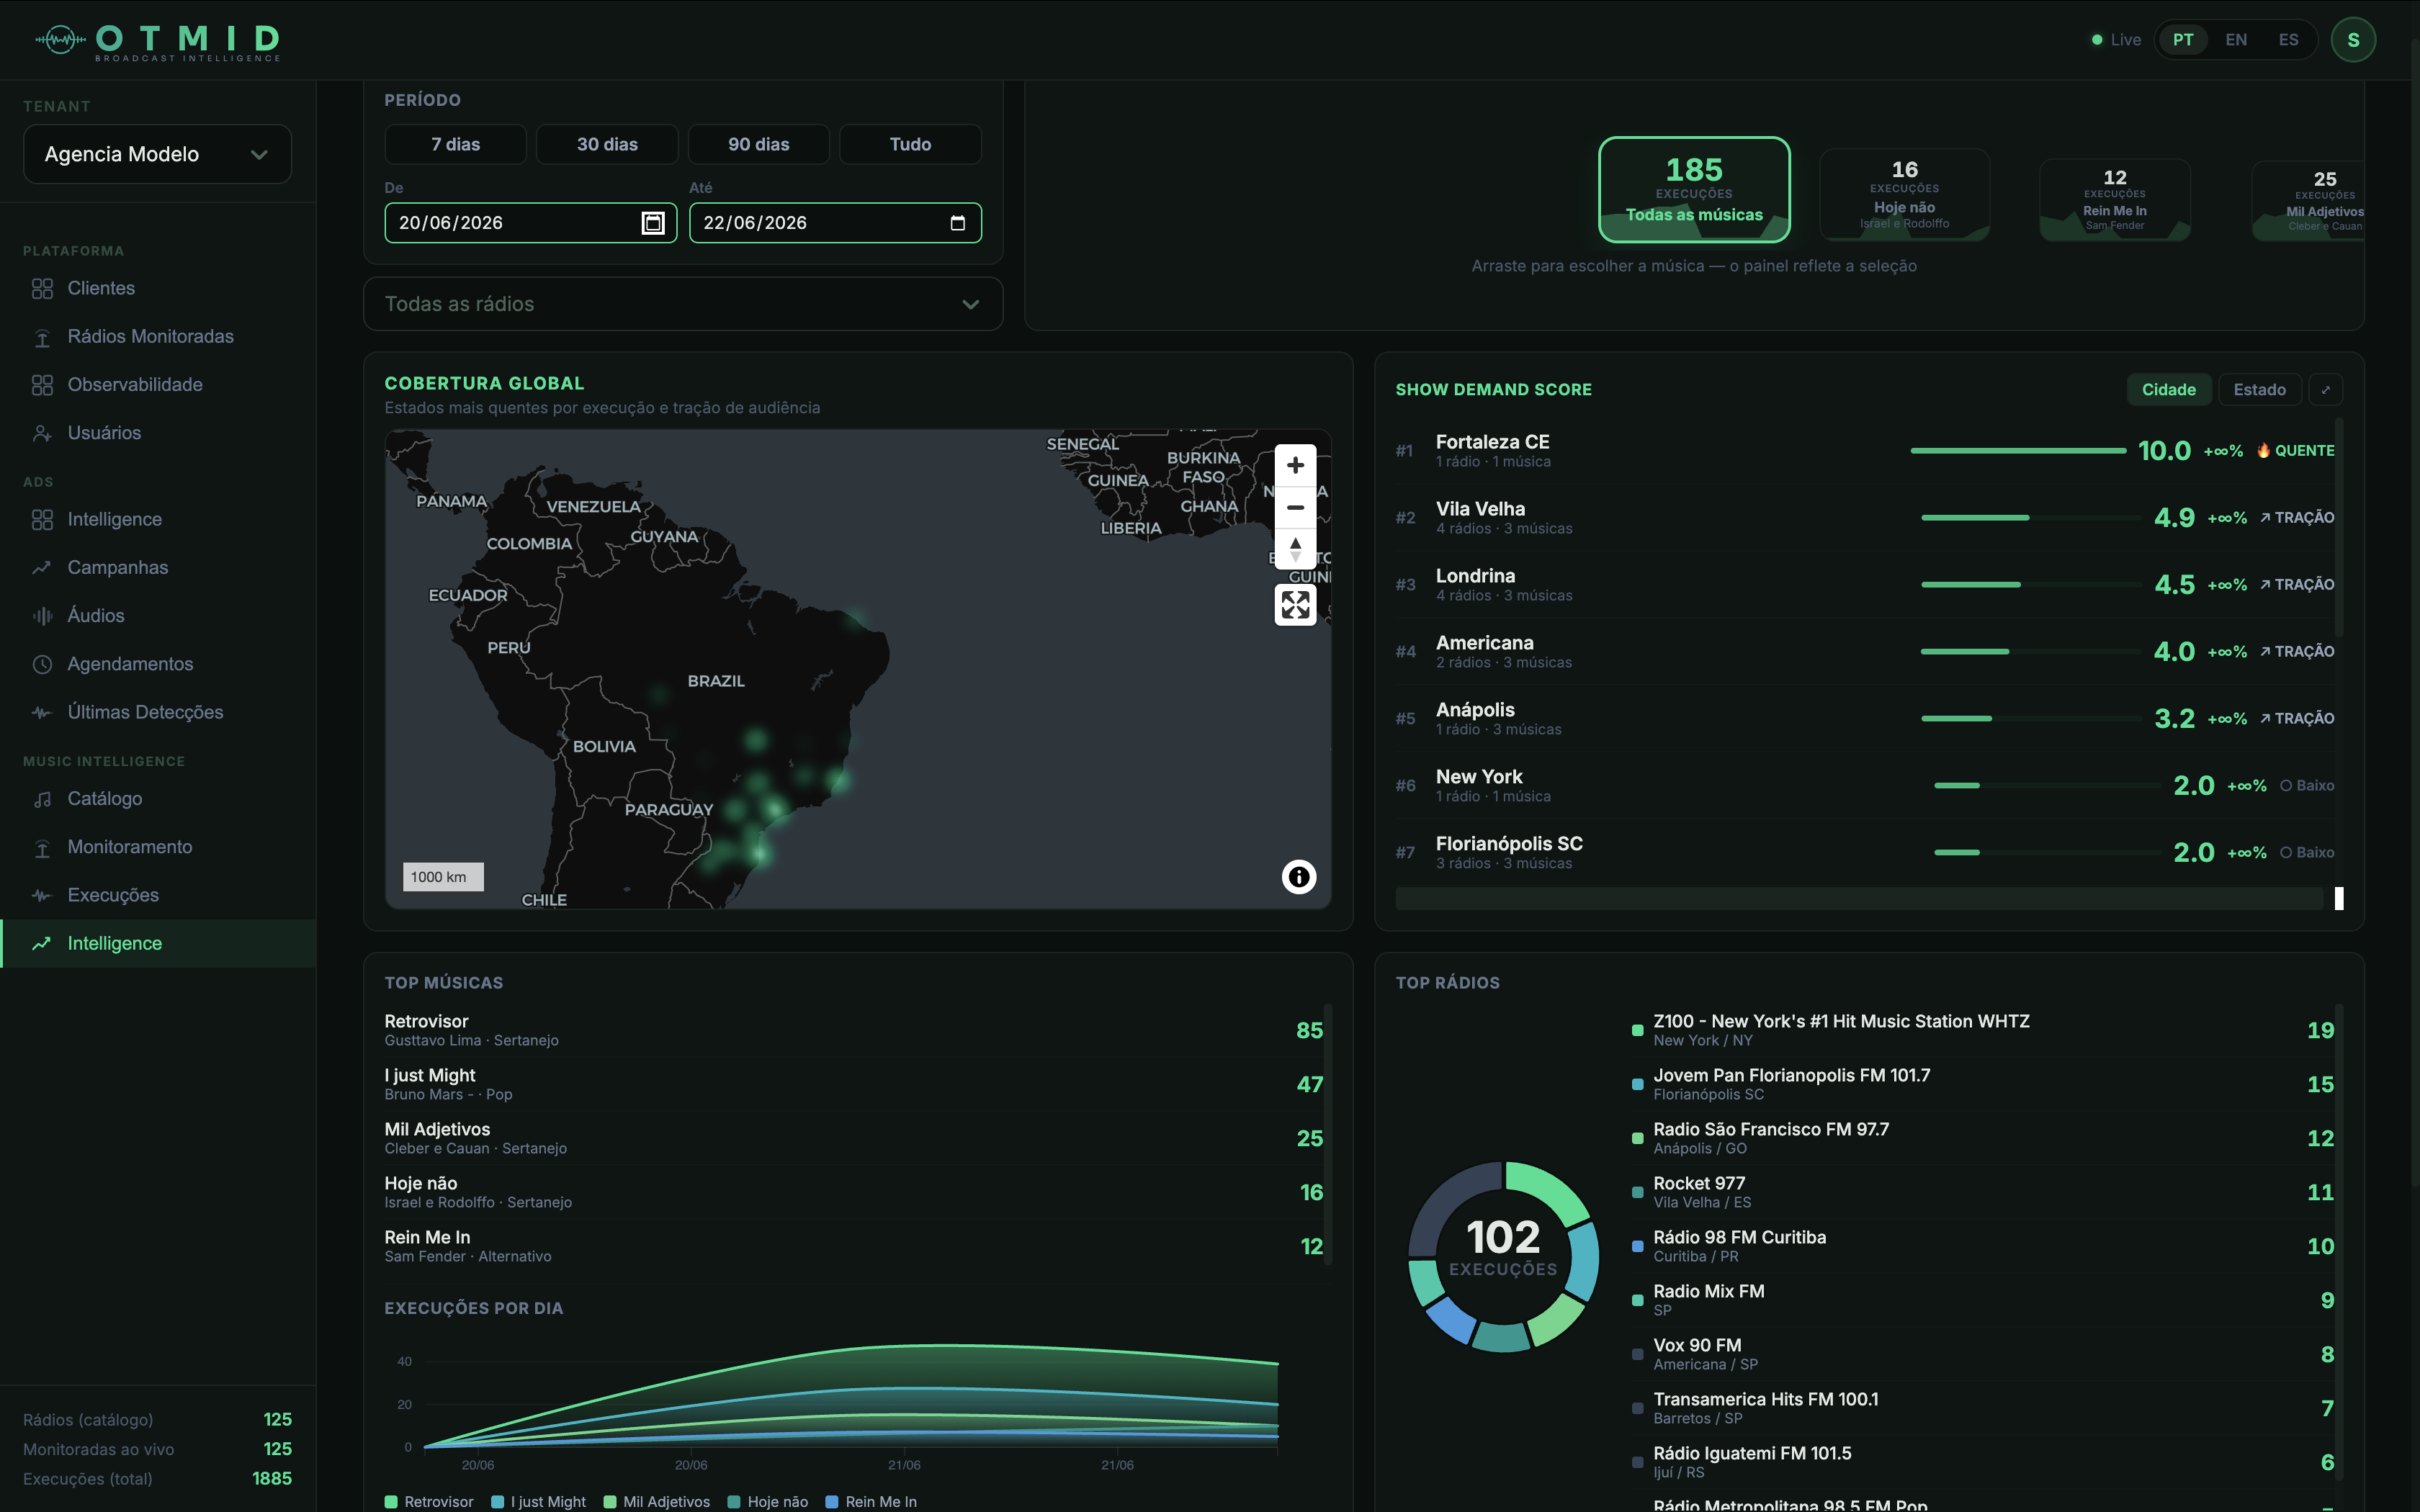Open the Até date calendar picker

[x=957, y=223]
